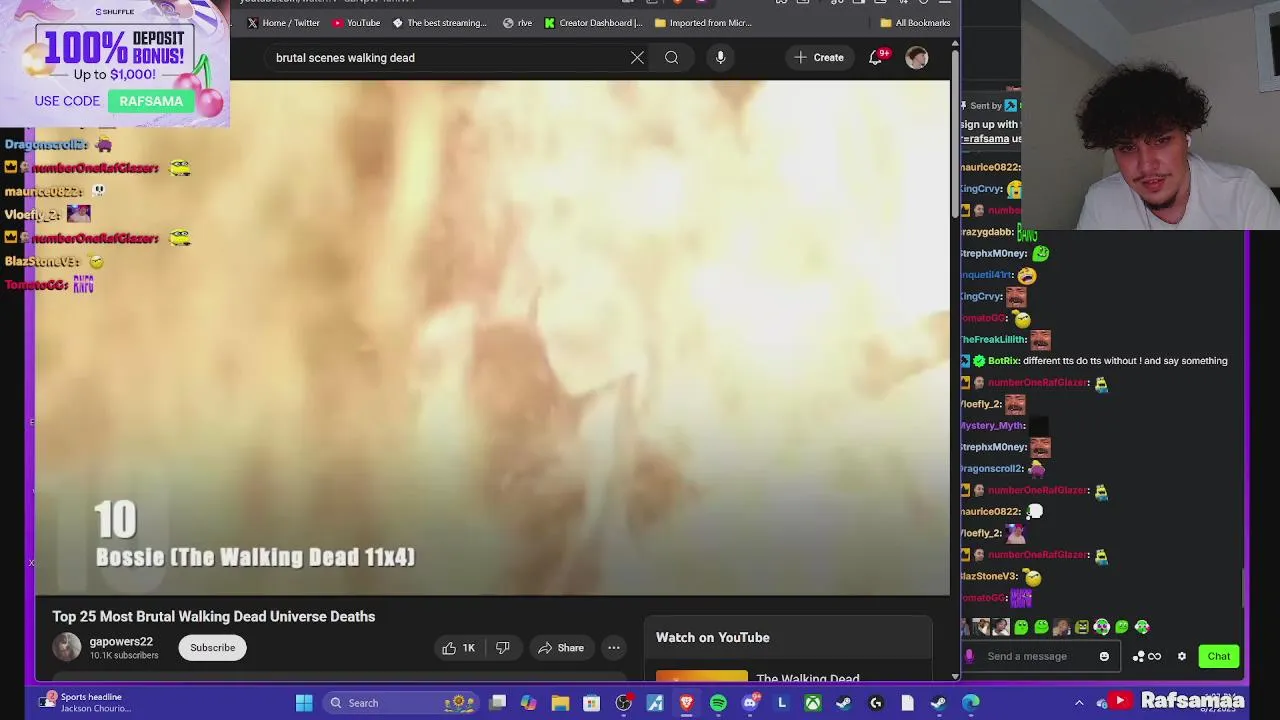Open the YouTube account avatar menu
Image resolution: width=1280 pixels, height=720 pixels.
coord(917,58)
